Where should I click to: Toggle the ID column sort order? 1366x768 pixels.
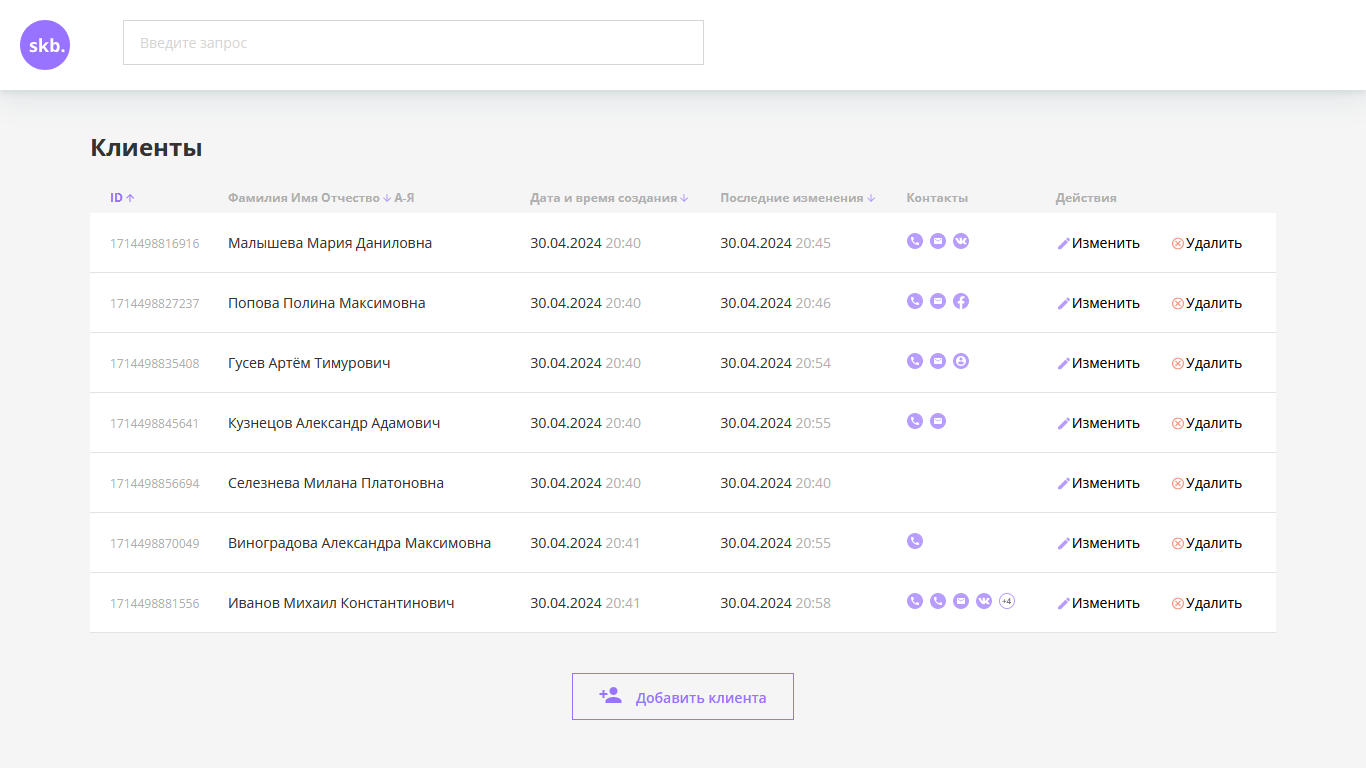click(122, 197)
